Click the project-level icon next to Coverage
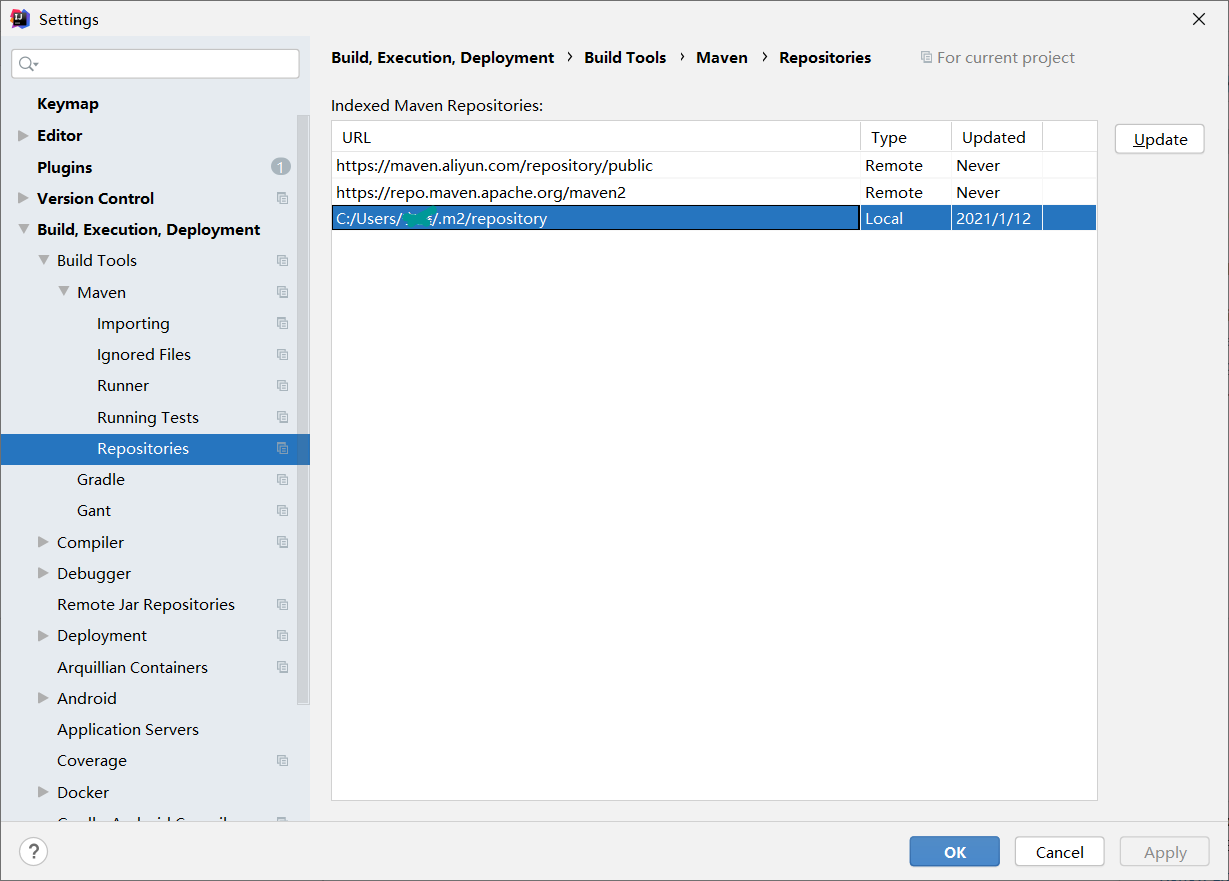 click(282, 760)
